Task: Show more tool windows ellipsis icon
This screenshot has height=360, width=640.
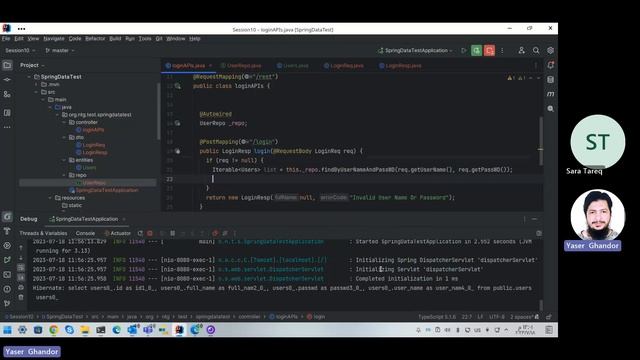Action: point(7,127)
